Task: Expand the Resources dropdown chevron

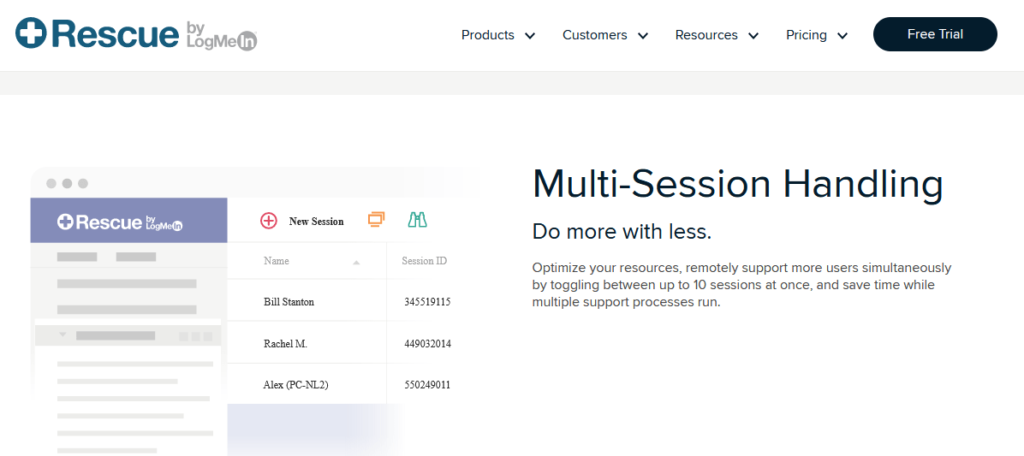Action: (x=753, y=36)
